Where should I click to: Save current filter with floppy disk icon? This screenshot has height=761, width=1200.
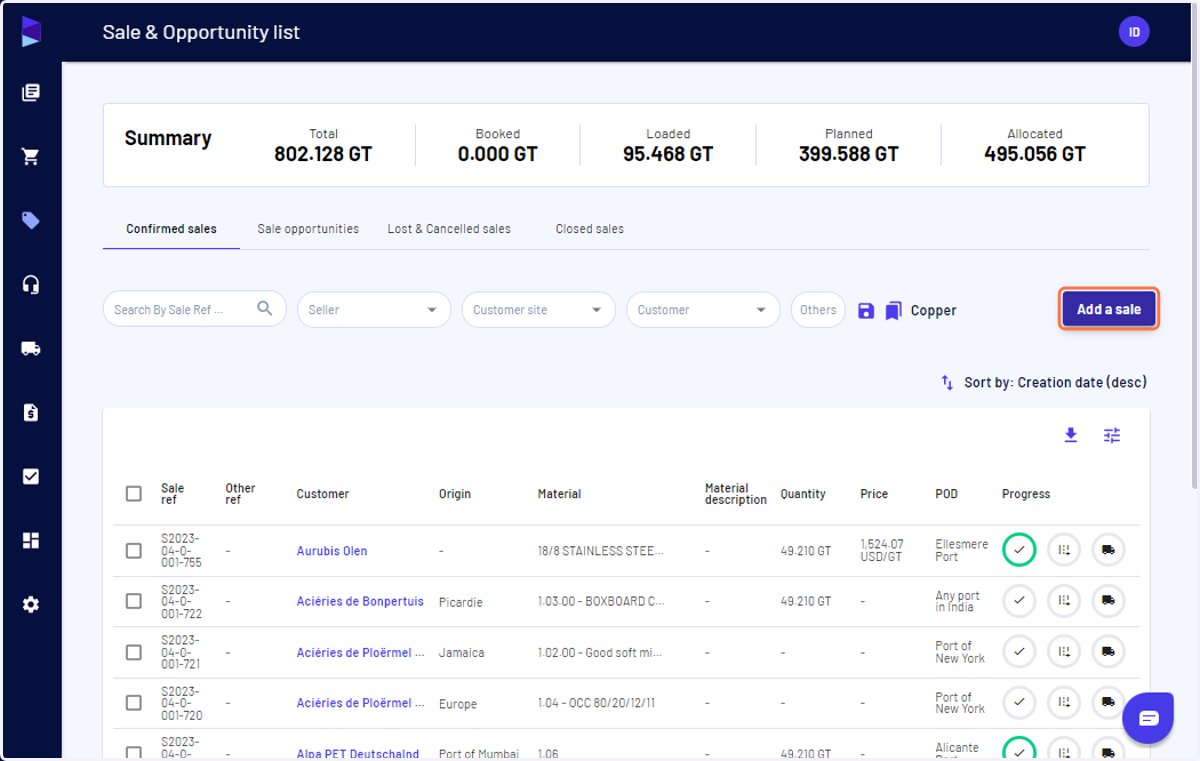[866, 311]
